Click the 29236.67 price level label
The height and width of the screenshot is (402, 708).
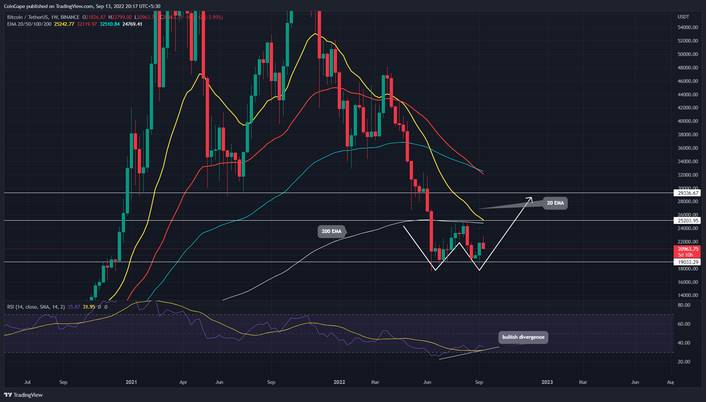(x=685, y=192)
